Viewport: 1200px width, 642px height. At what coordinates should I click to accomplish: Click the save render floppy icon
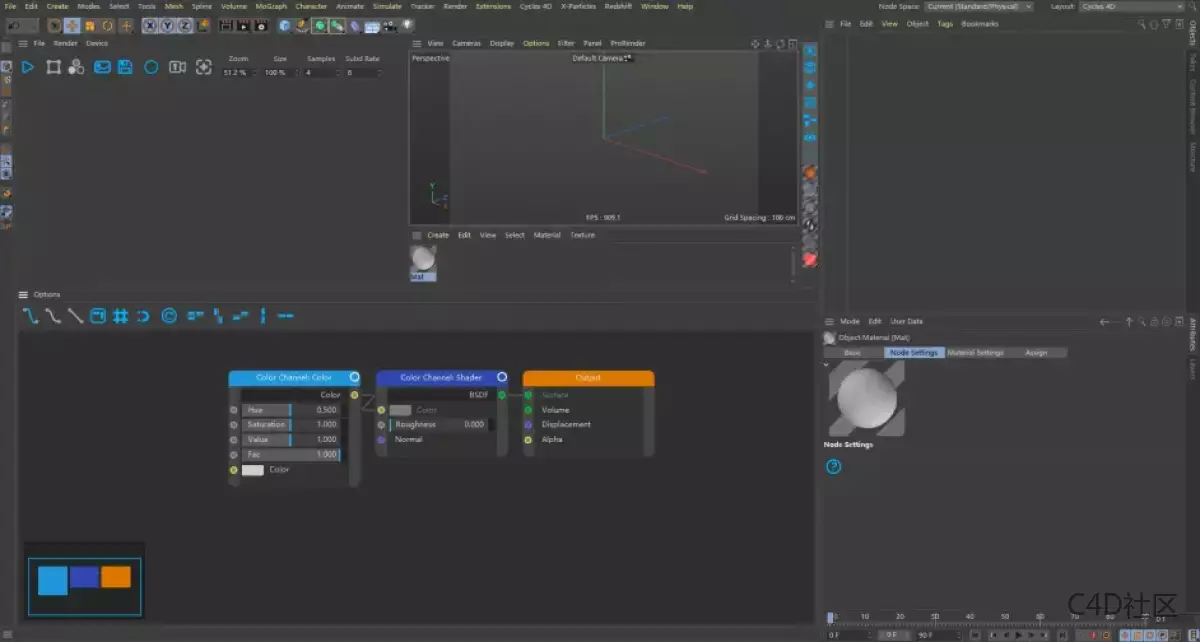coord(124,66)
